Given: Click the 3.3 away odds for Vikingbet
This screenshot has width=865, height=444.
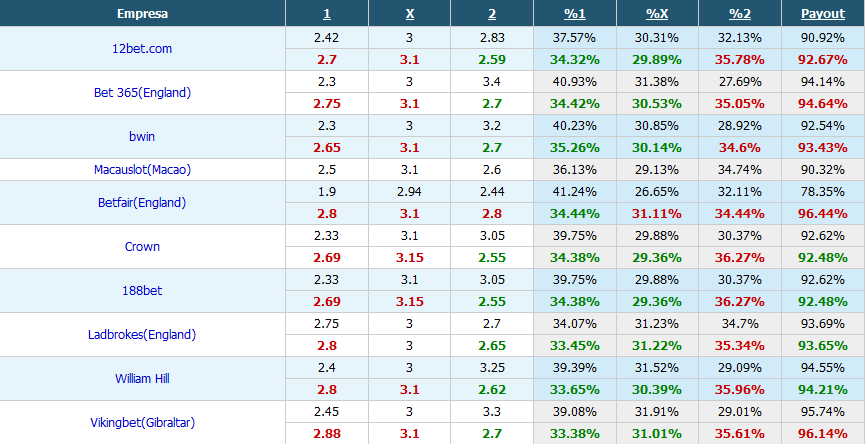Looking at the screenshot, I should [492, 412].
